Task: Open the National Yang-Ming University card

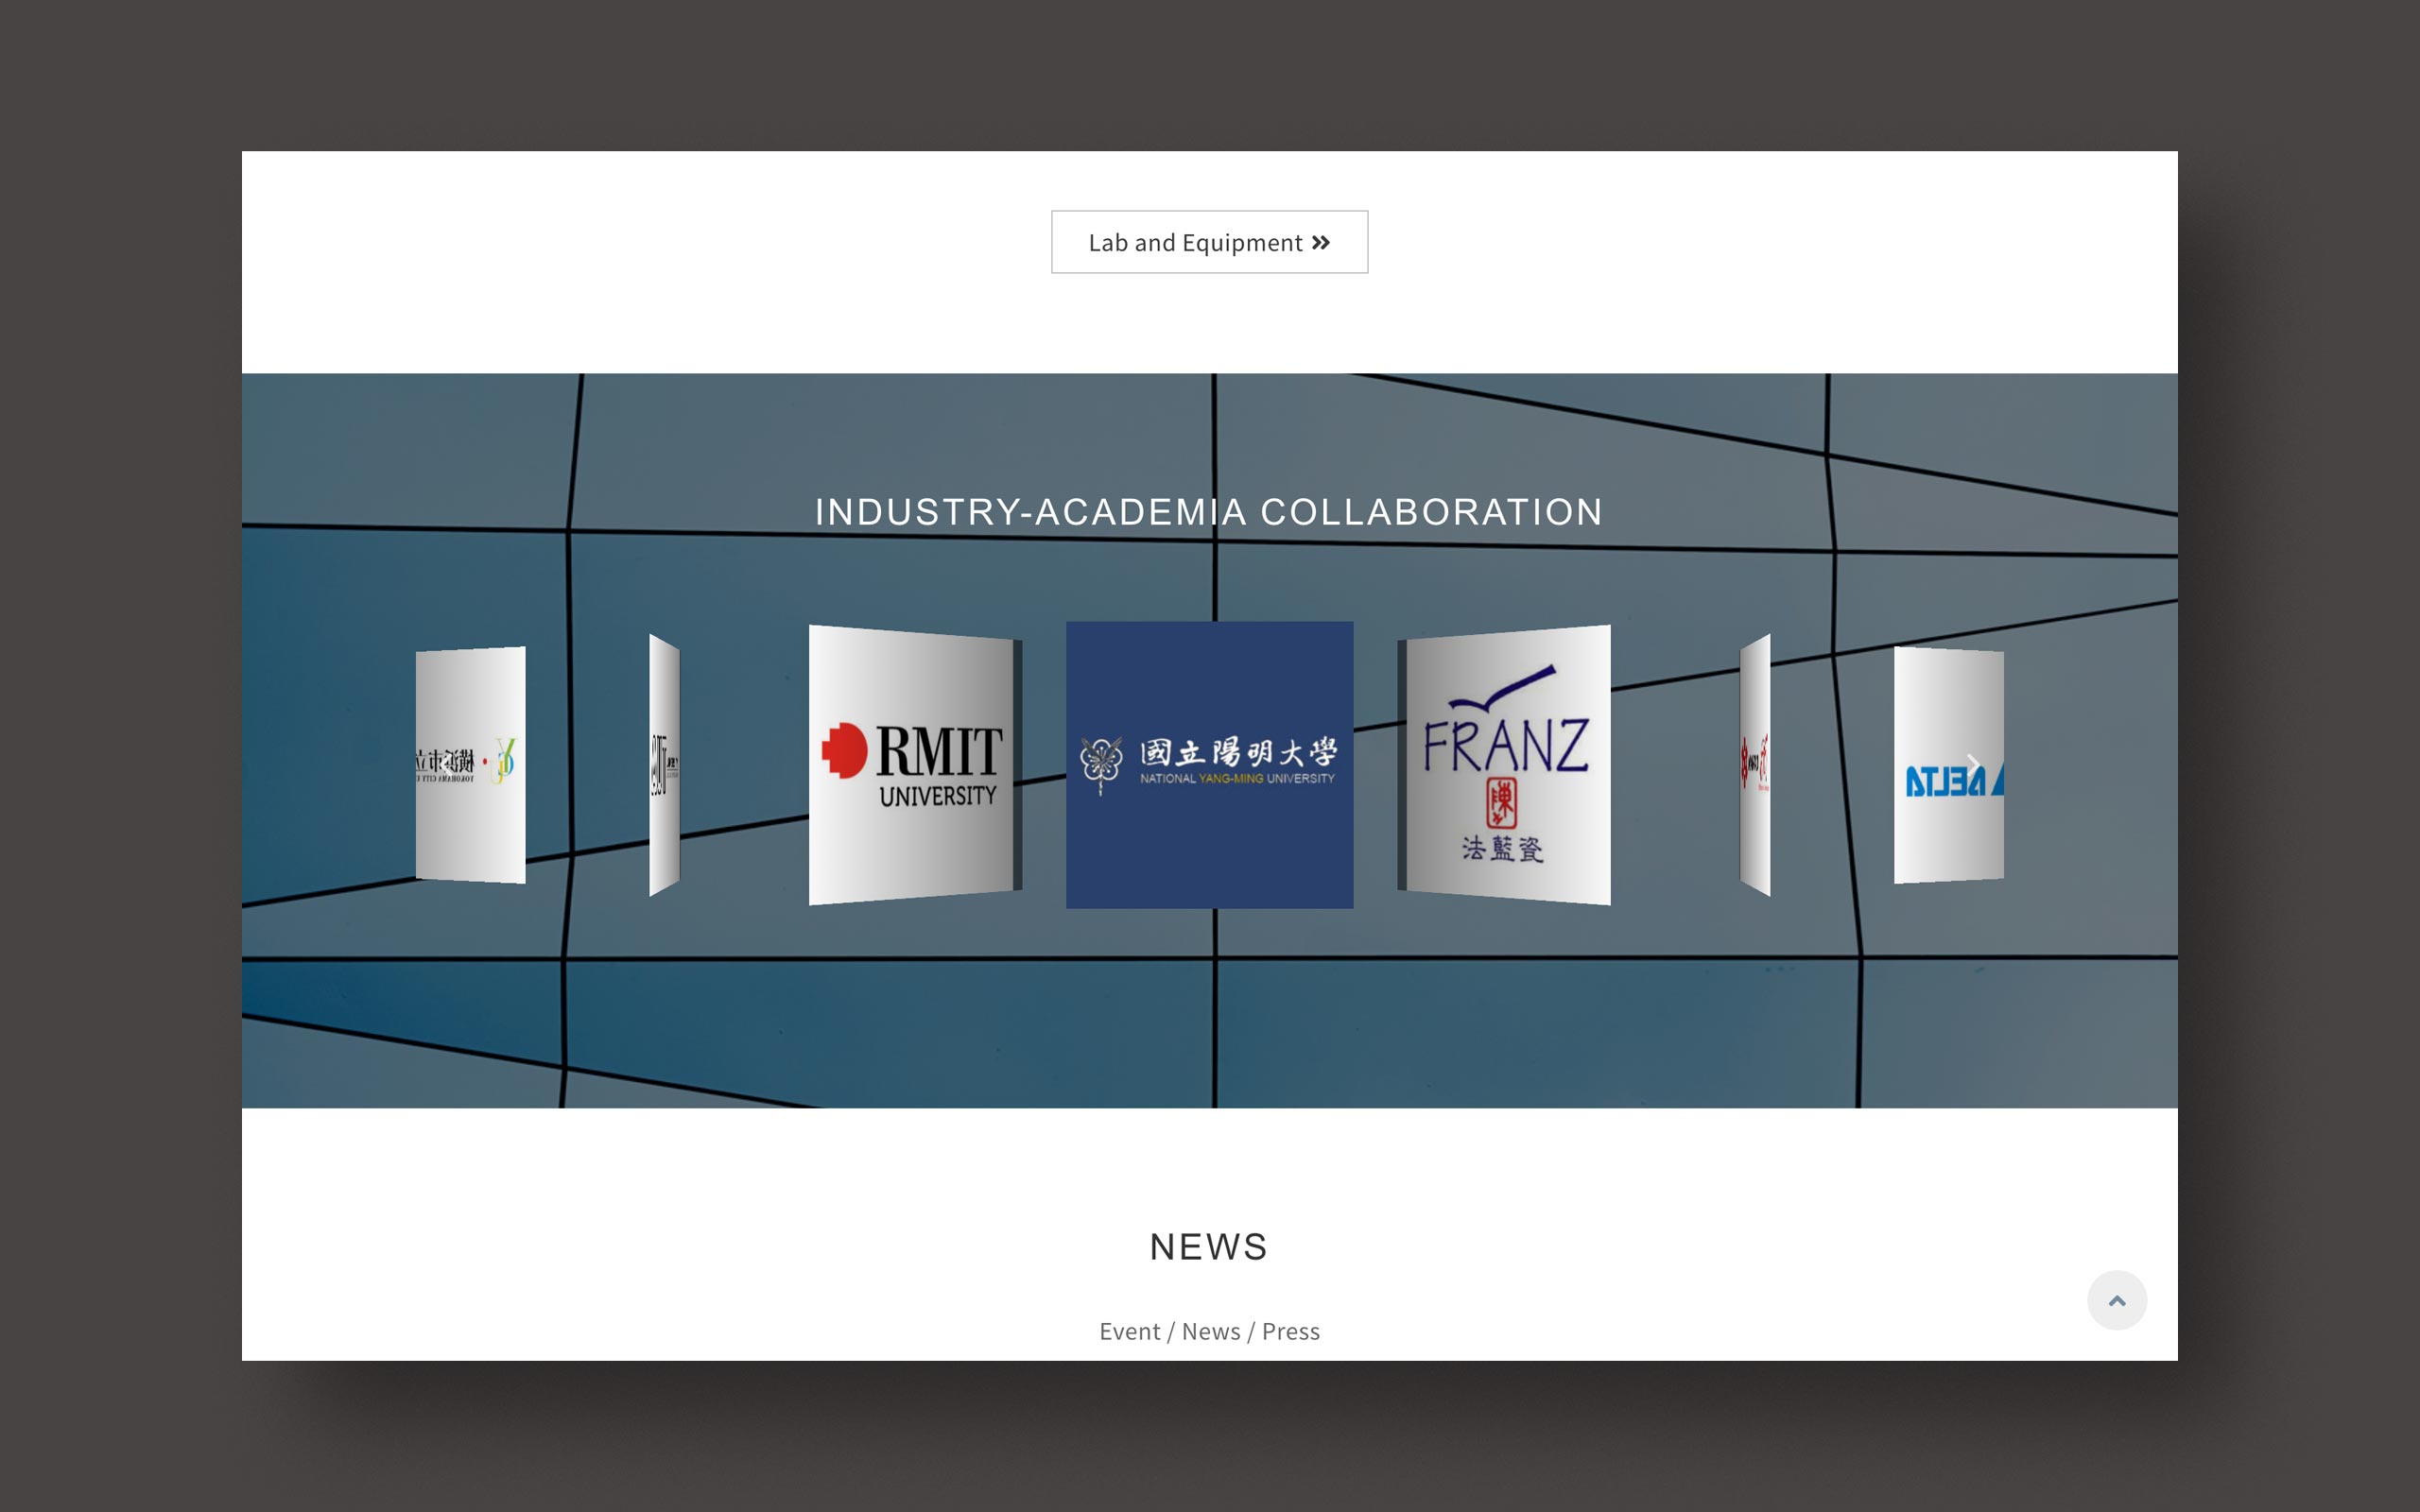Action: 1209,765
